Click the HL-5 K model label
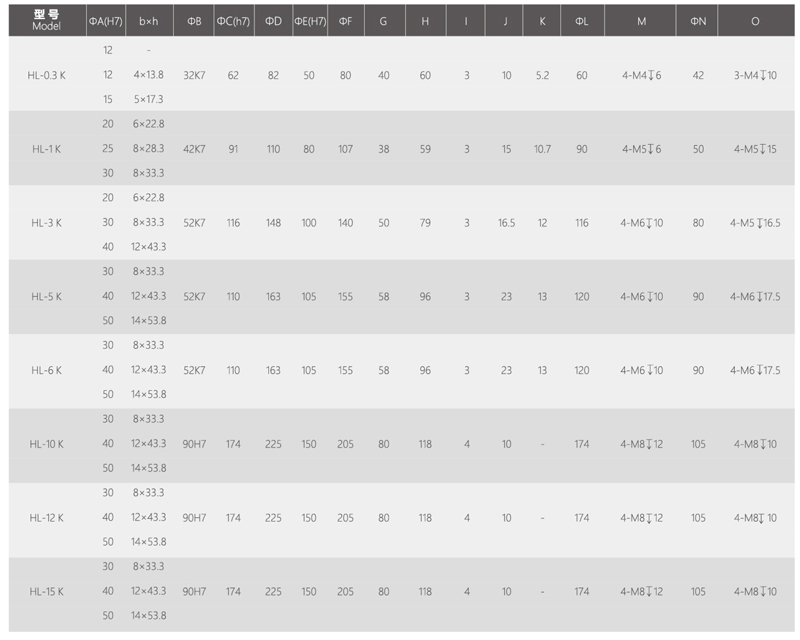The height and width of the screenshot is (640, 800). pyautogui.click(x=46, y=297)
